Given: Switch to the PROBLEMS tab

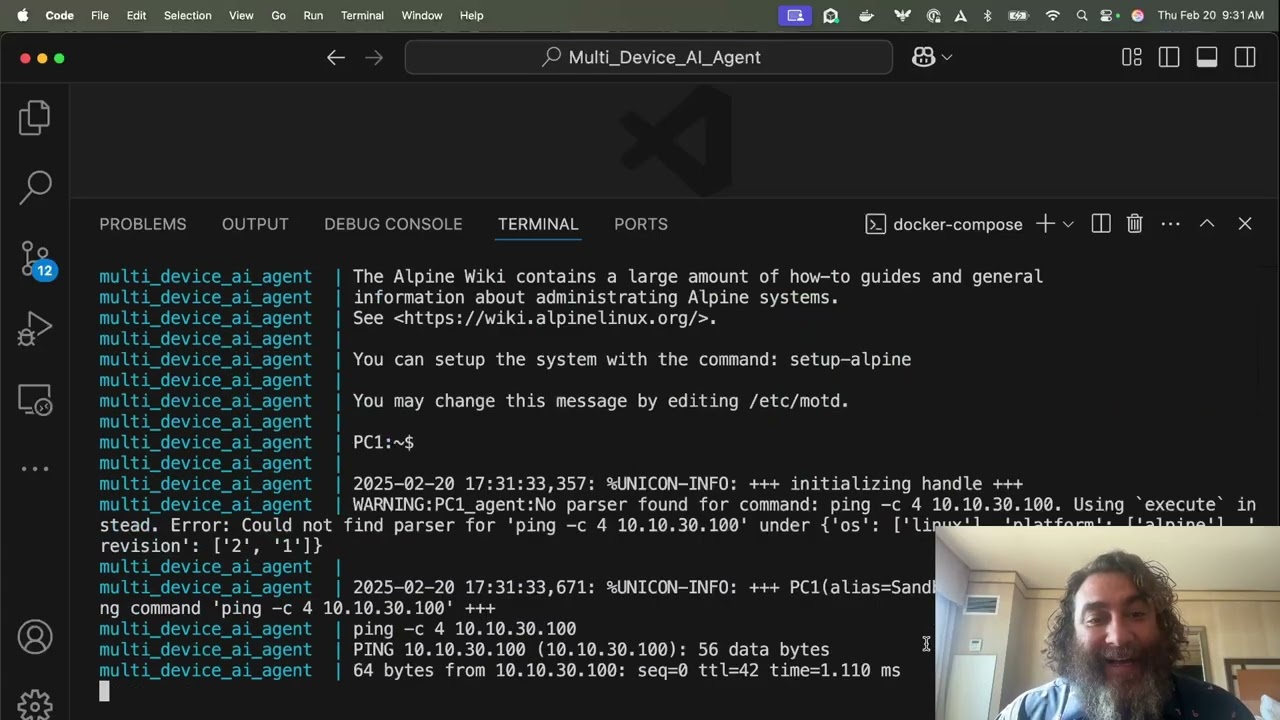Looking at the screenshot, I should 143,224.
